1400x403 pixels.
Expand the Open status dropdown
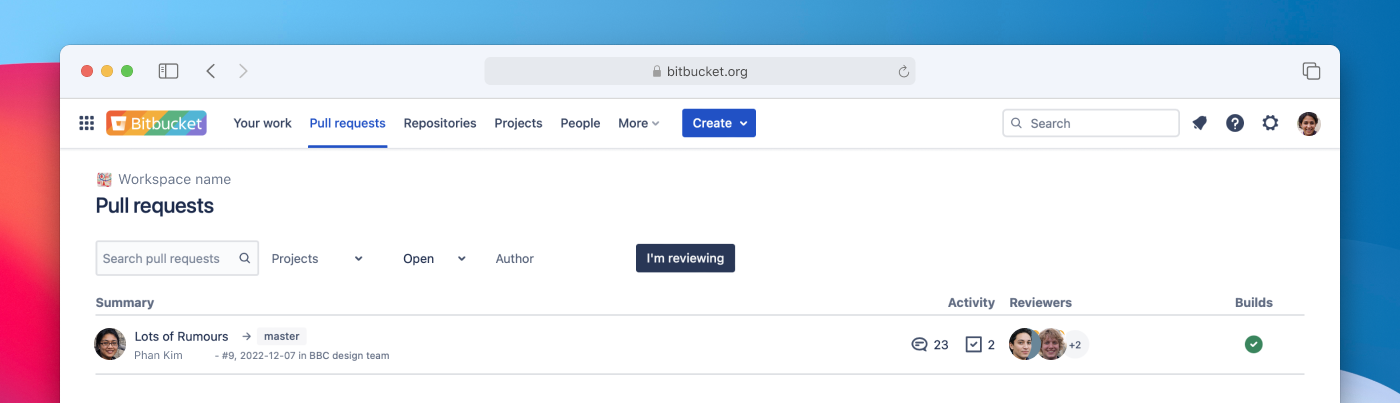pyautogui.click(x=434, y=258)
